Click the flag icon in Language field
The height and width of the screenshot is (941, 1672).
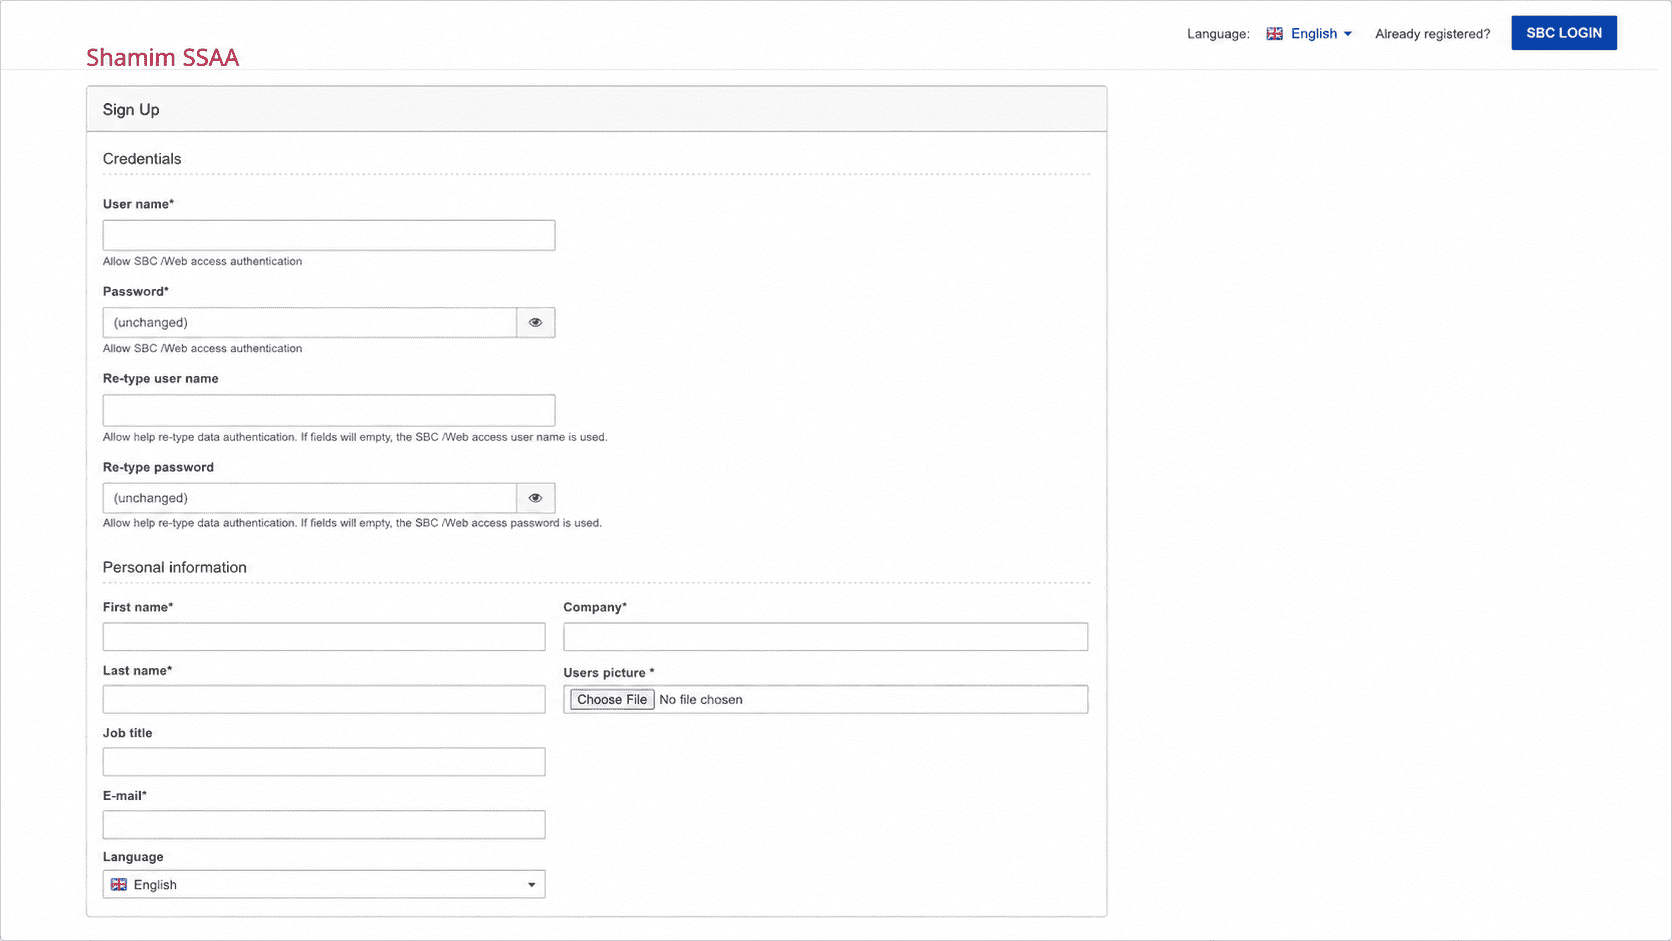119,885
